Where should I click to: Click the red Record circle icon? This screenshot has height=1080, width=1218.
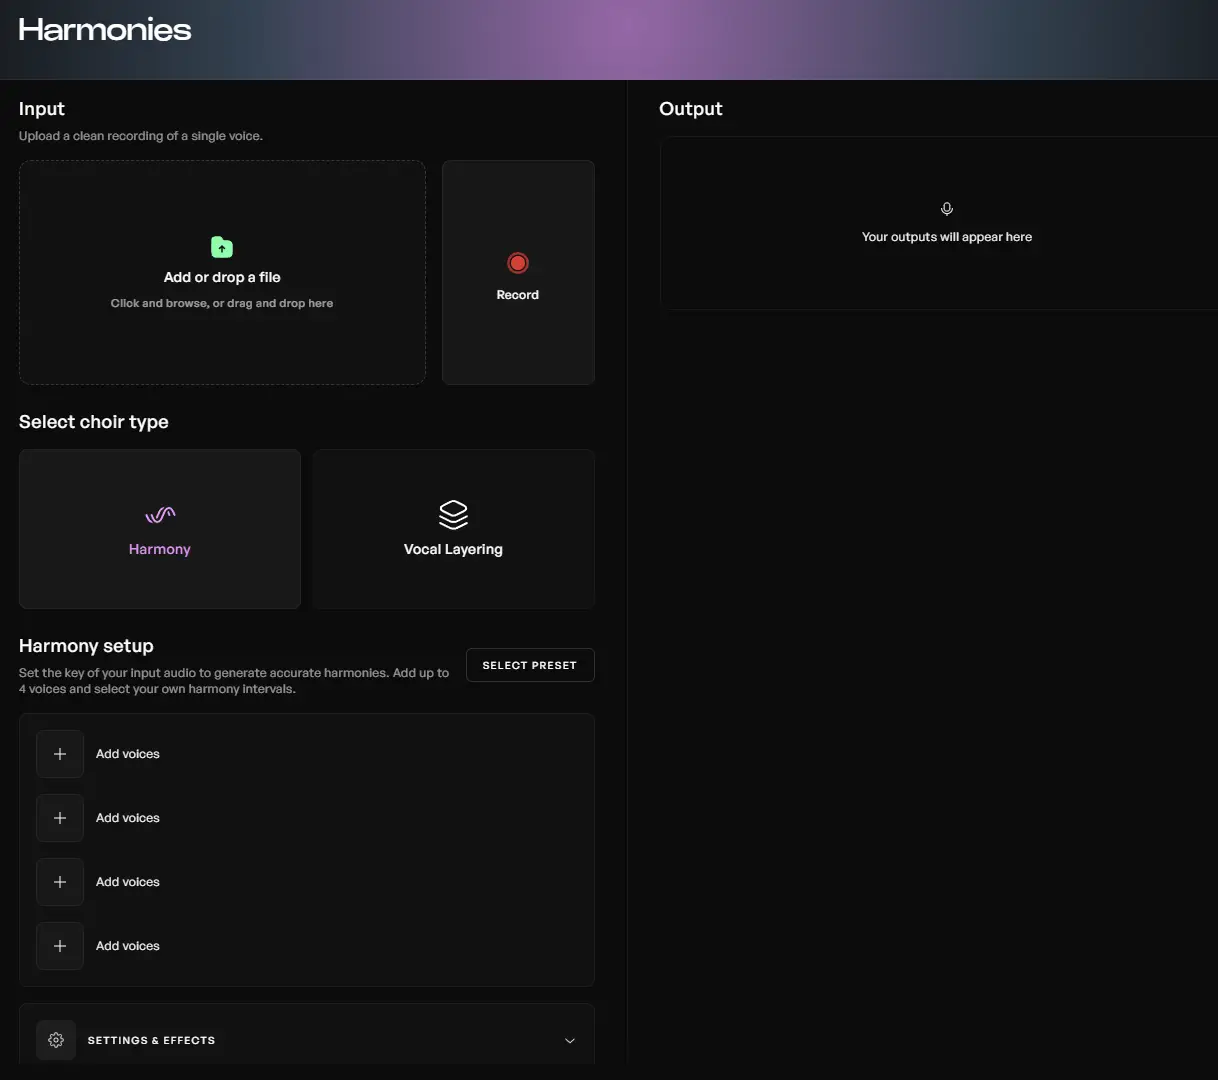(x=518, y=263)
